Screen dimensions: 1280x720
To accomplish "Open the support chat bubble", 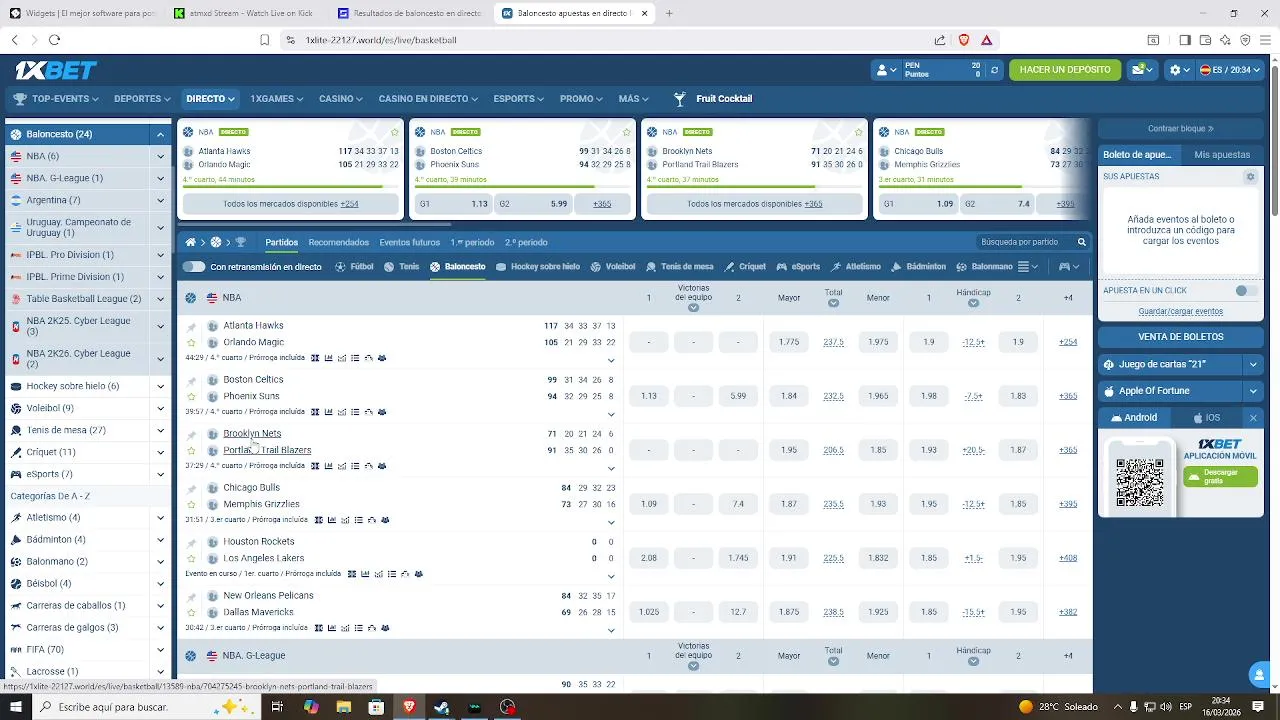I will click(1258, 674).
